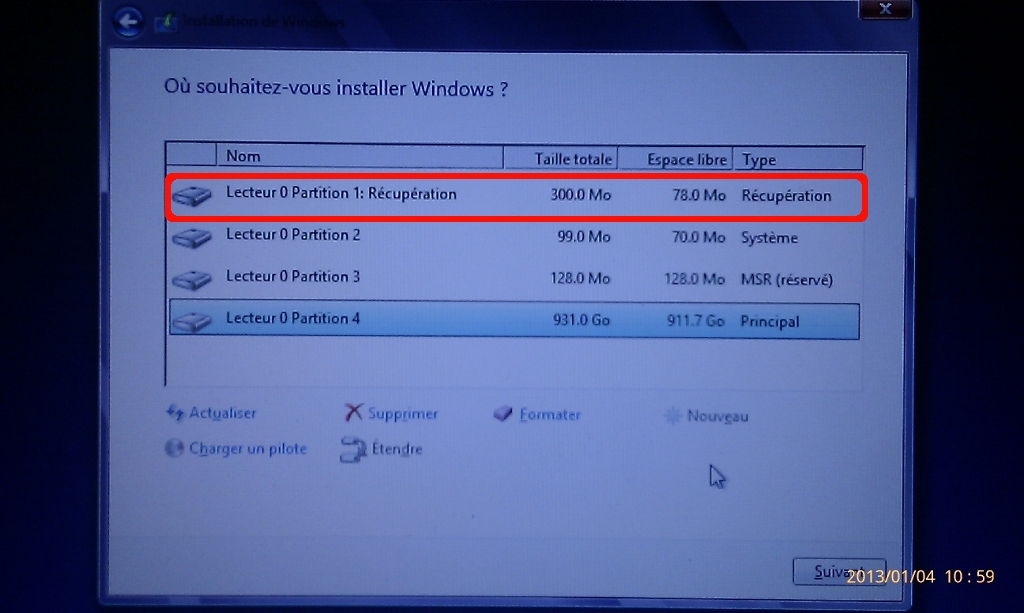1024x613 pixels.
Task: Delete partition with Supprimer link
Action: (403, 414)
